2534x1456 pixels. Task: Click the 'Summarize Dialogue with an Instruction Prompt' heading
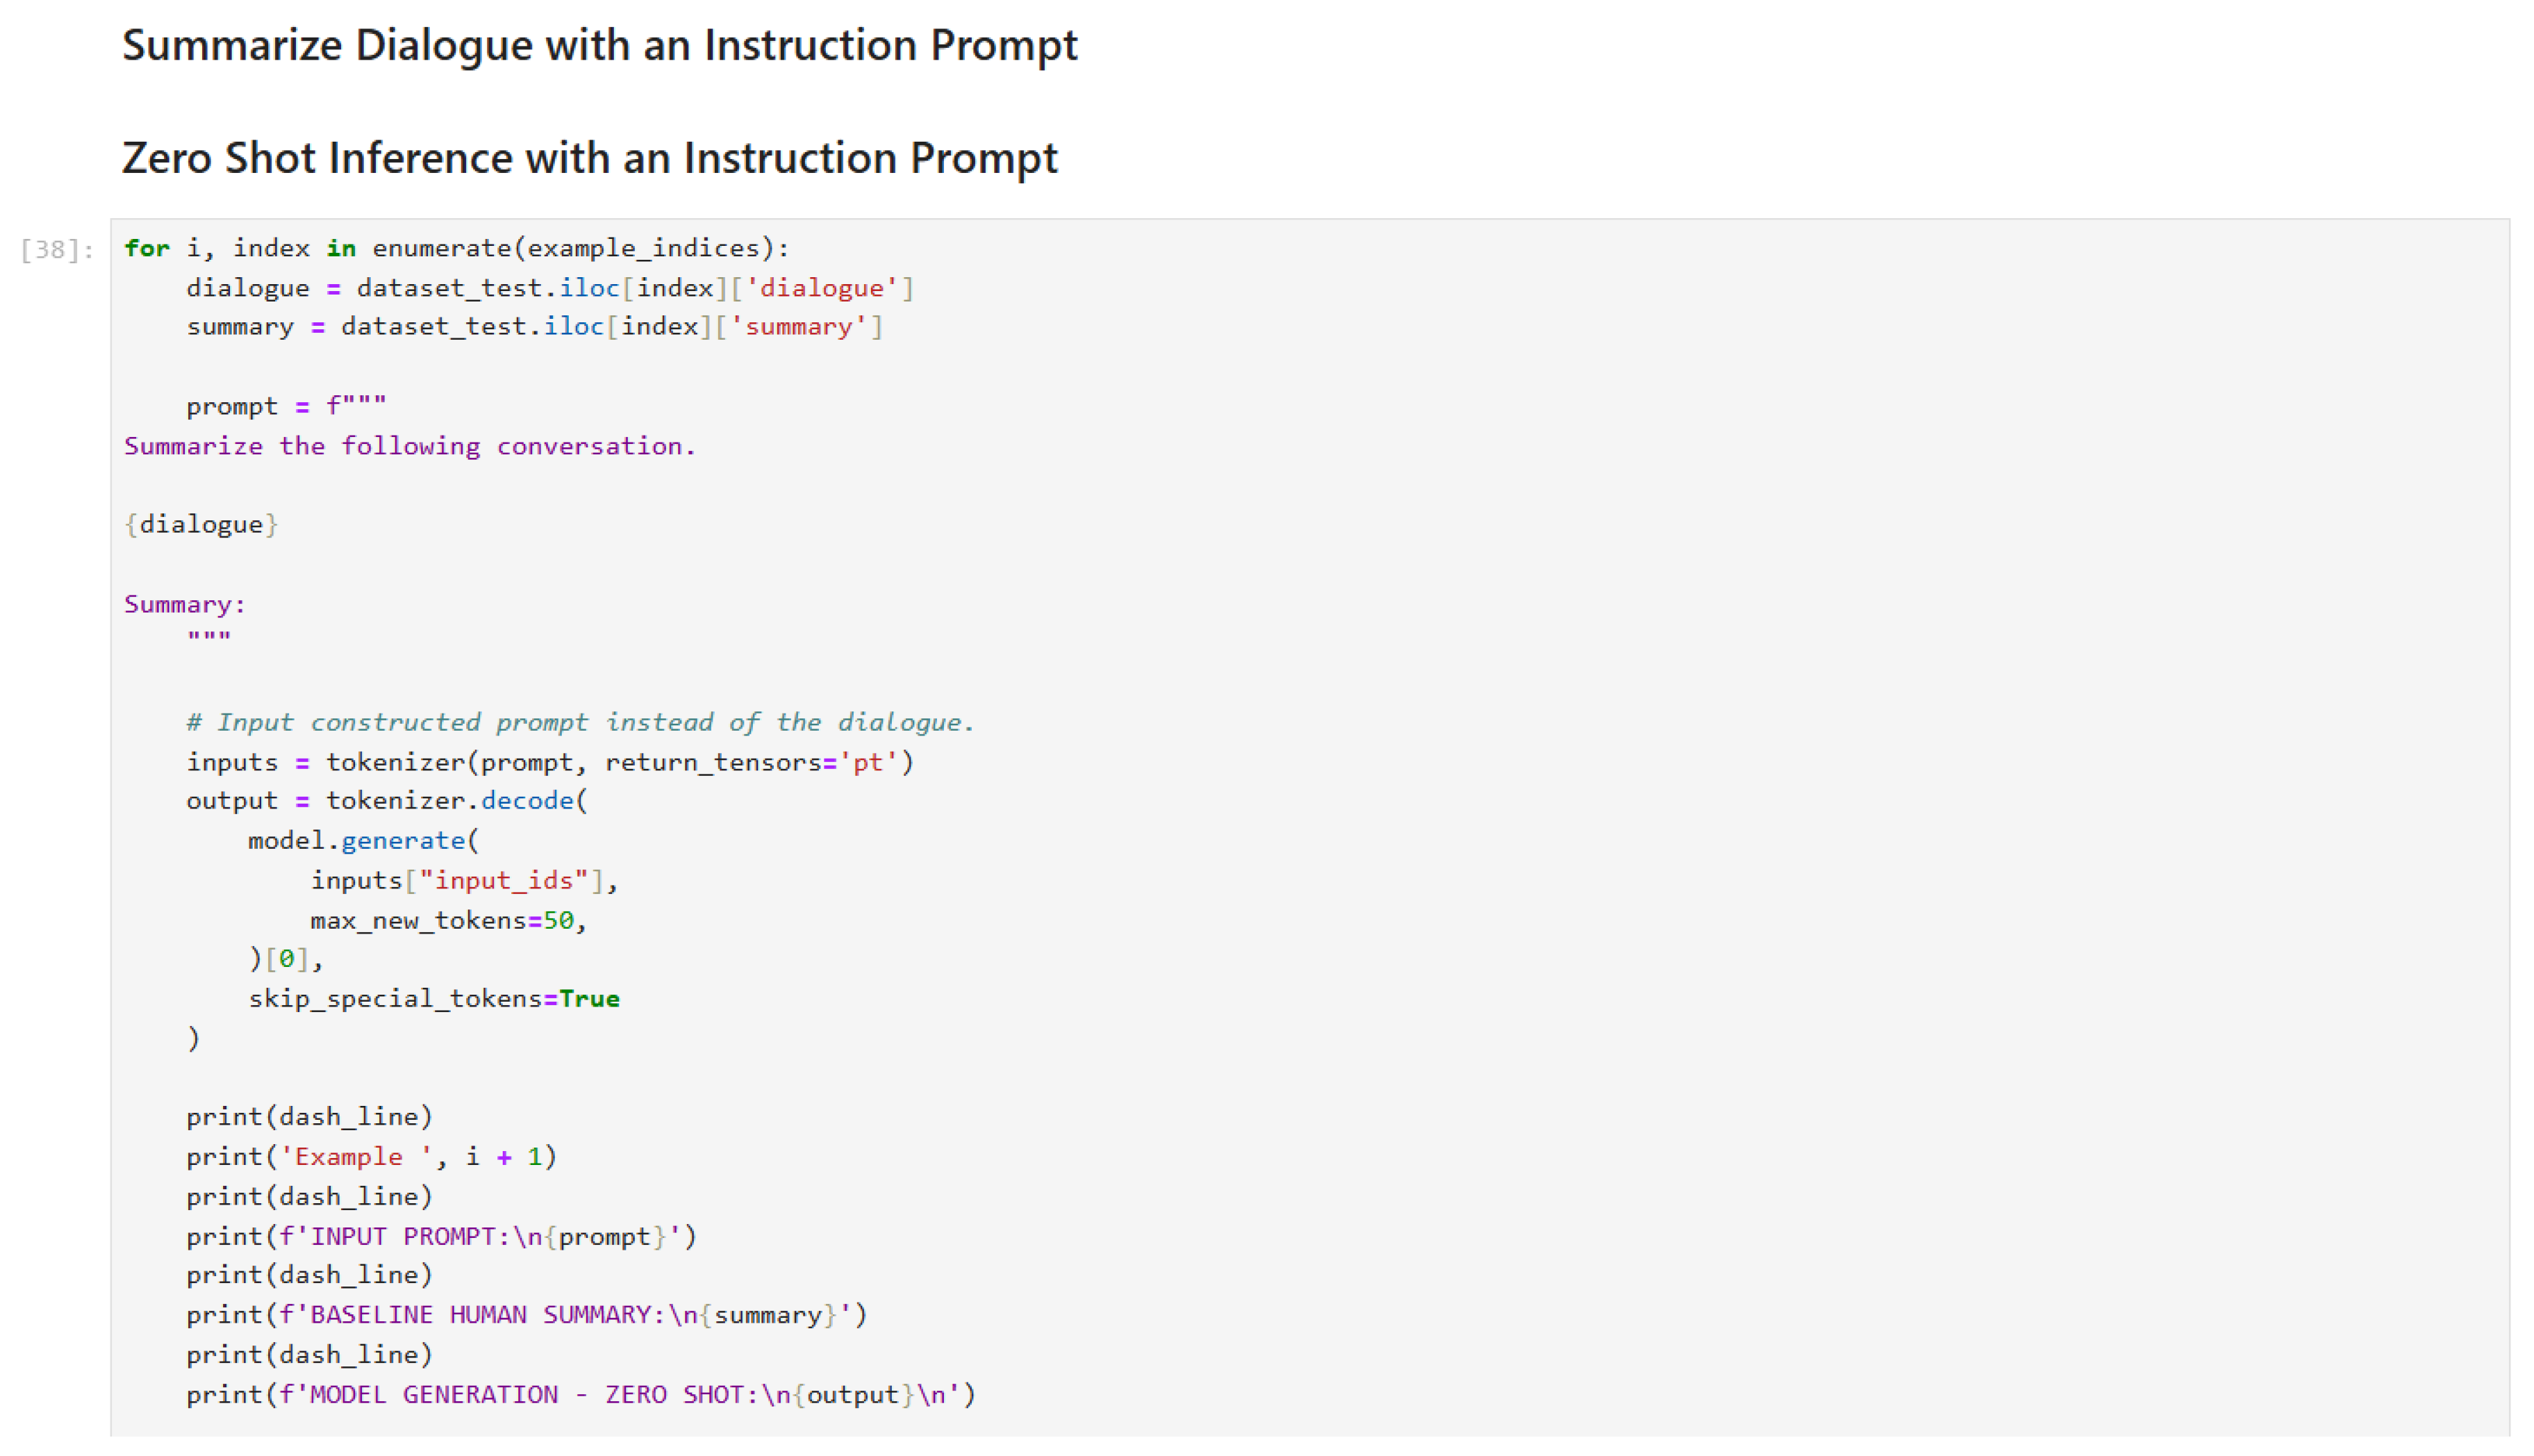click(599, 46)
